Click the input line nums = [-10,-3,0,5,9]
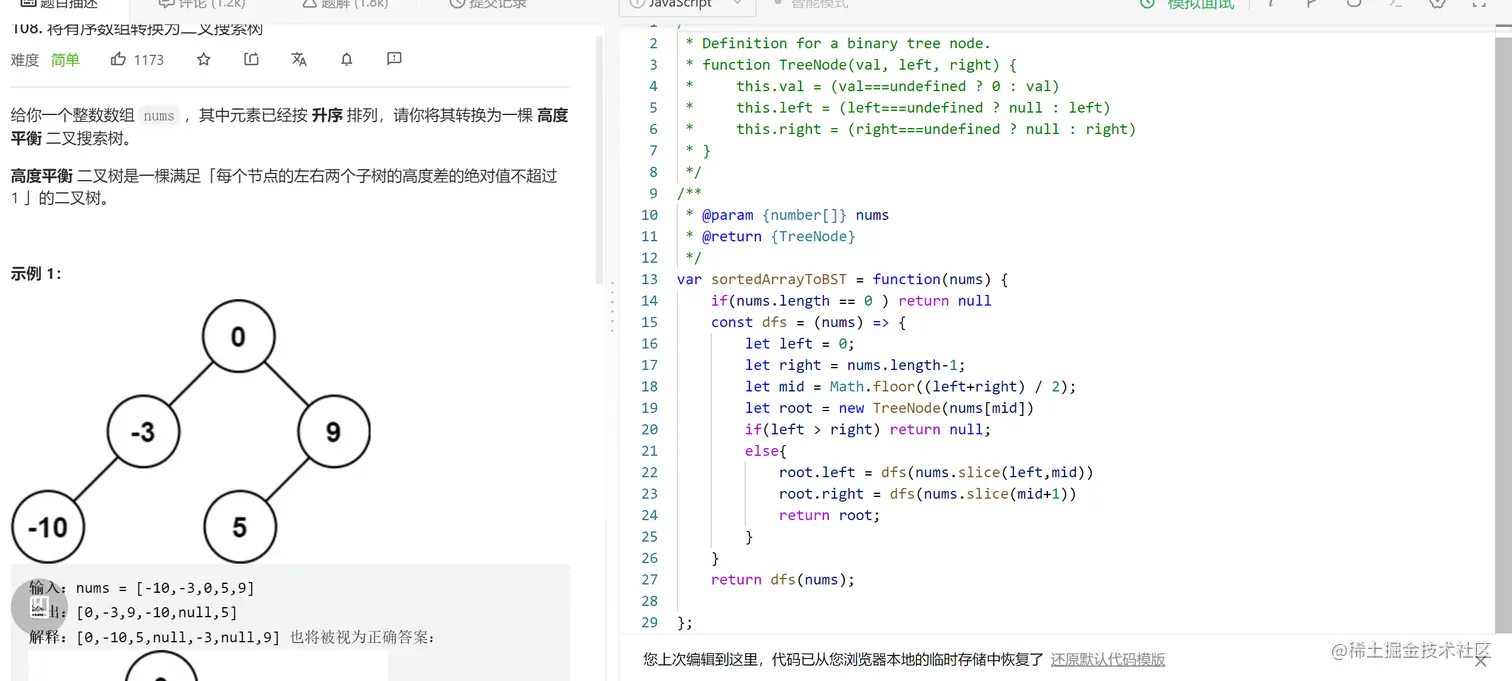1512x681 pixels. tap(142, 588)
